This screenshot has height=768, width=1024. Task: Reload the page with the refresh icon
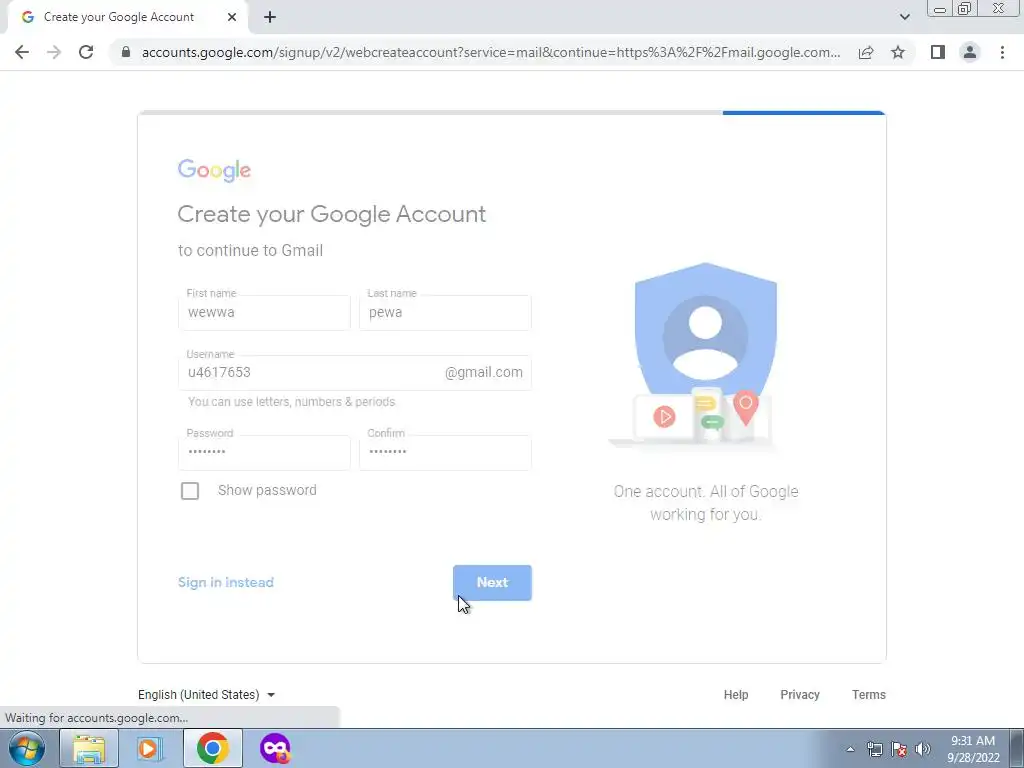point(86,52)
